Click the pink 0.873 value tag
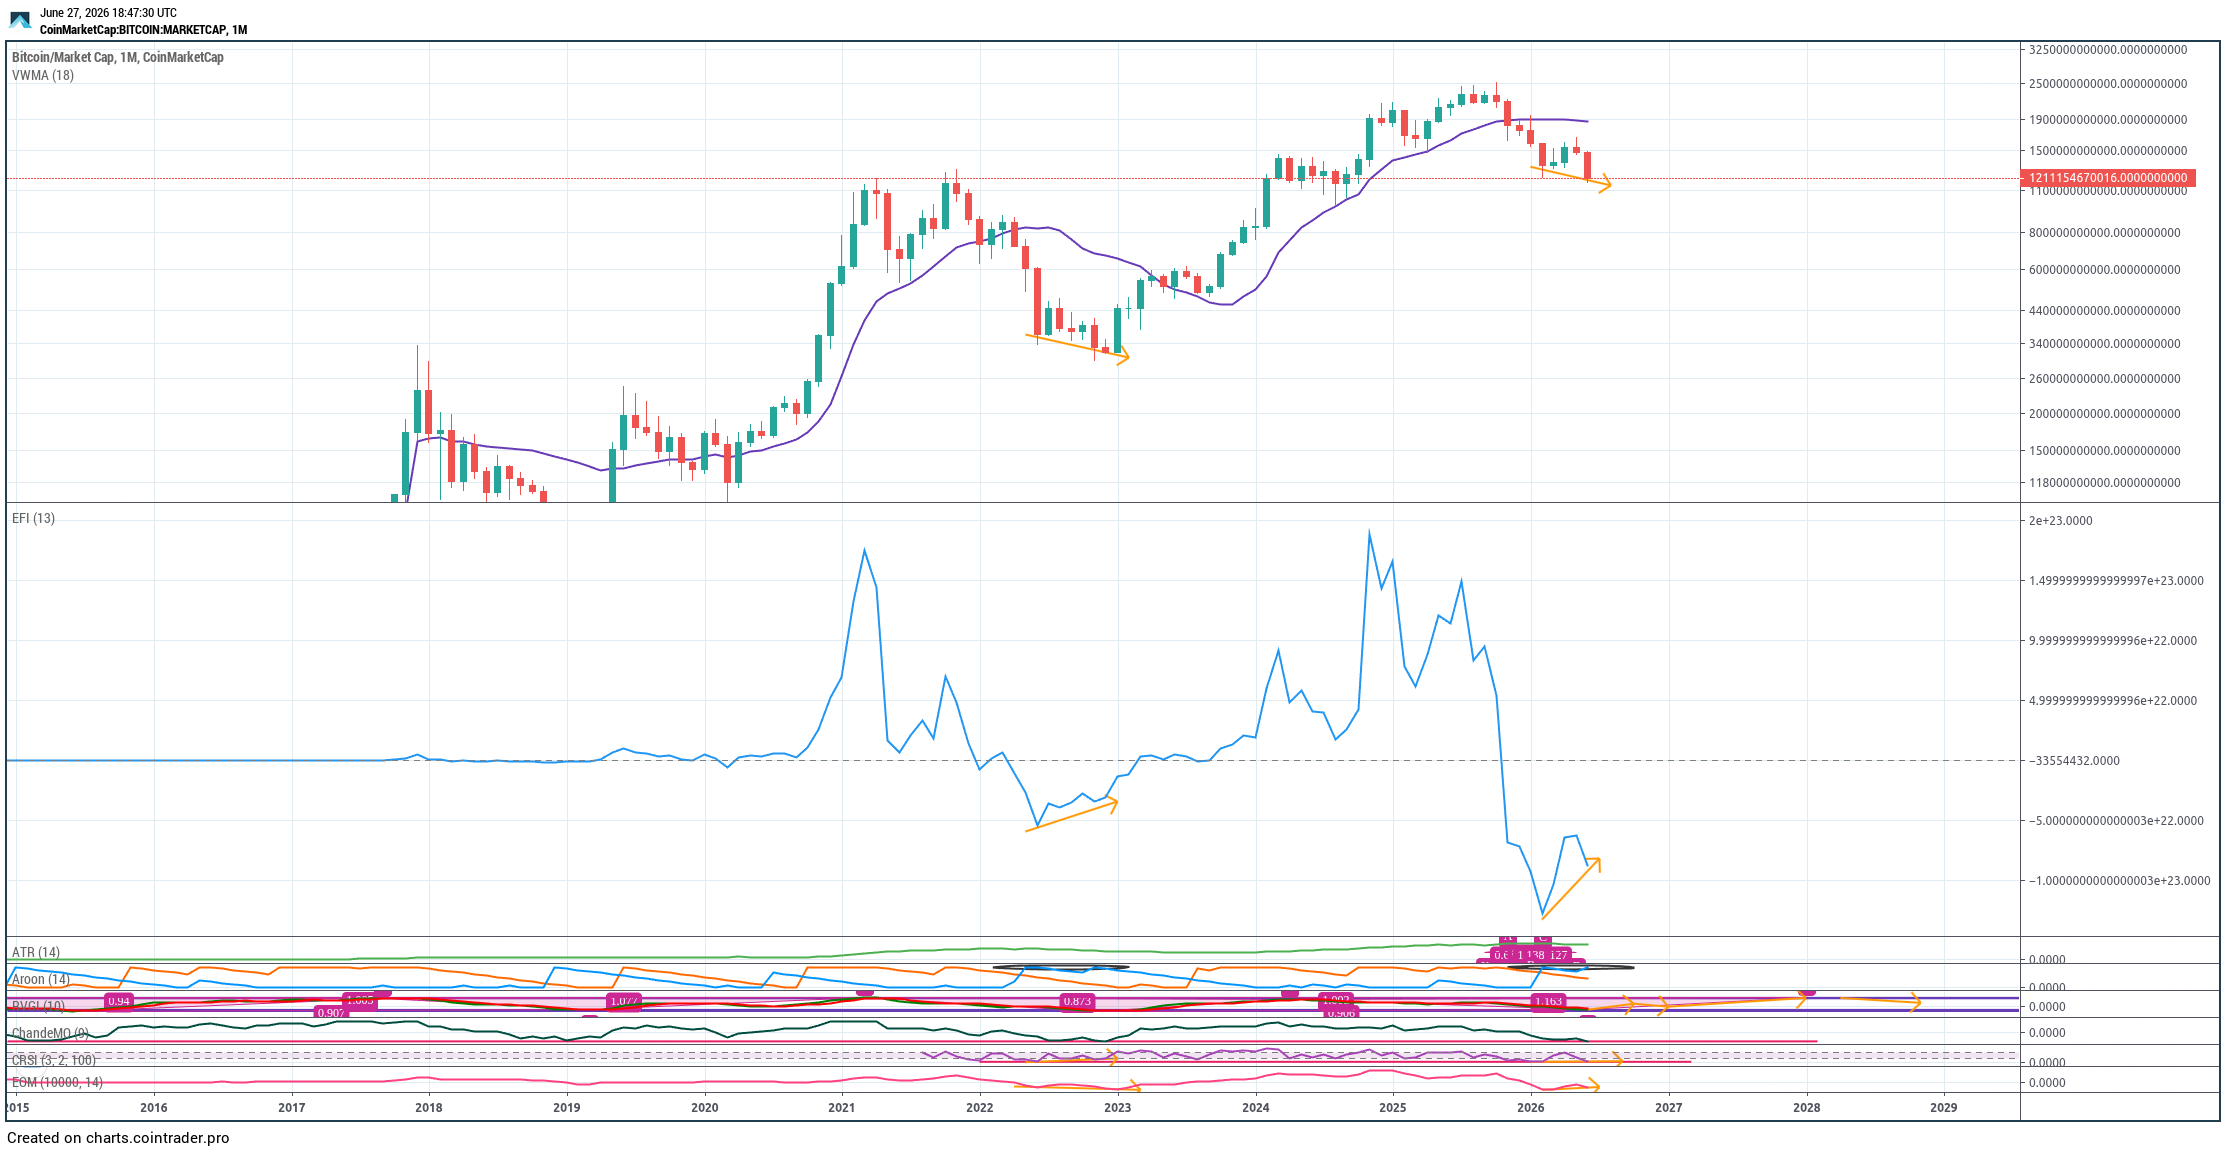 tap(1077, 1001)
